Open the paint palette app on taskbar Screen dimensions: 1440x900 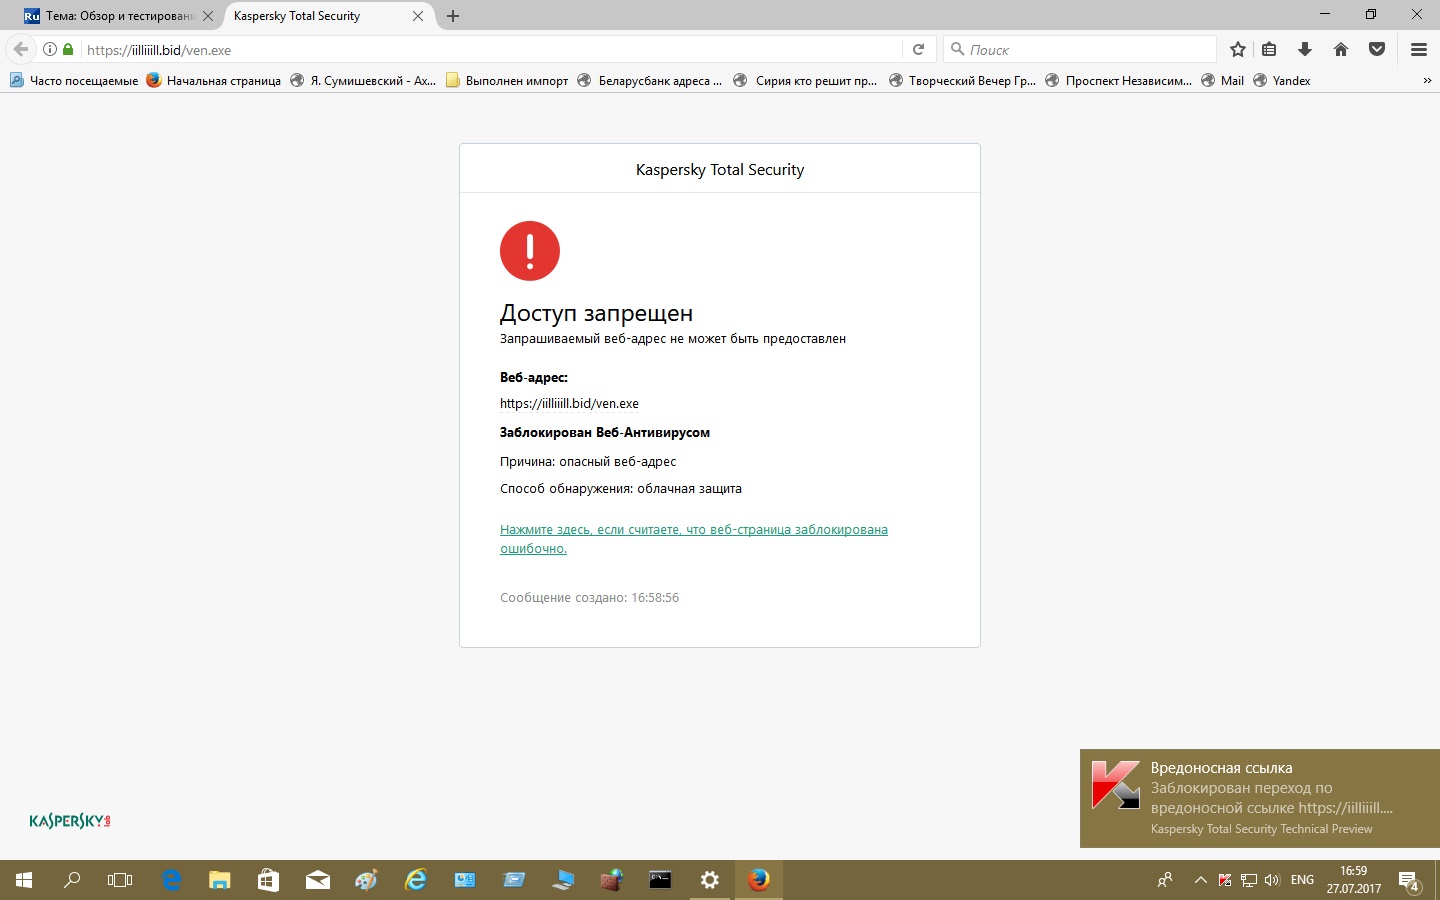click(x=367, y=880)
